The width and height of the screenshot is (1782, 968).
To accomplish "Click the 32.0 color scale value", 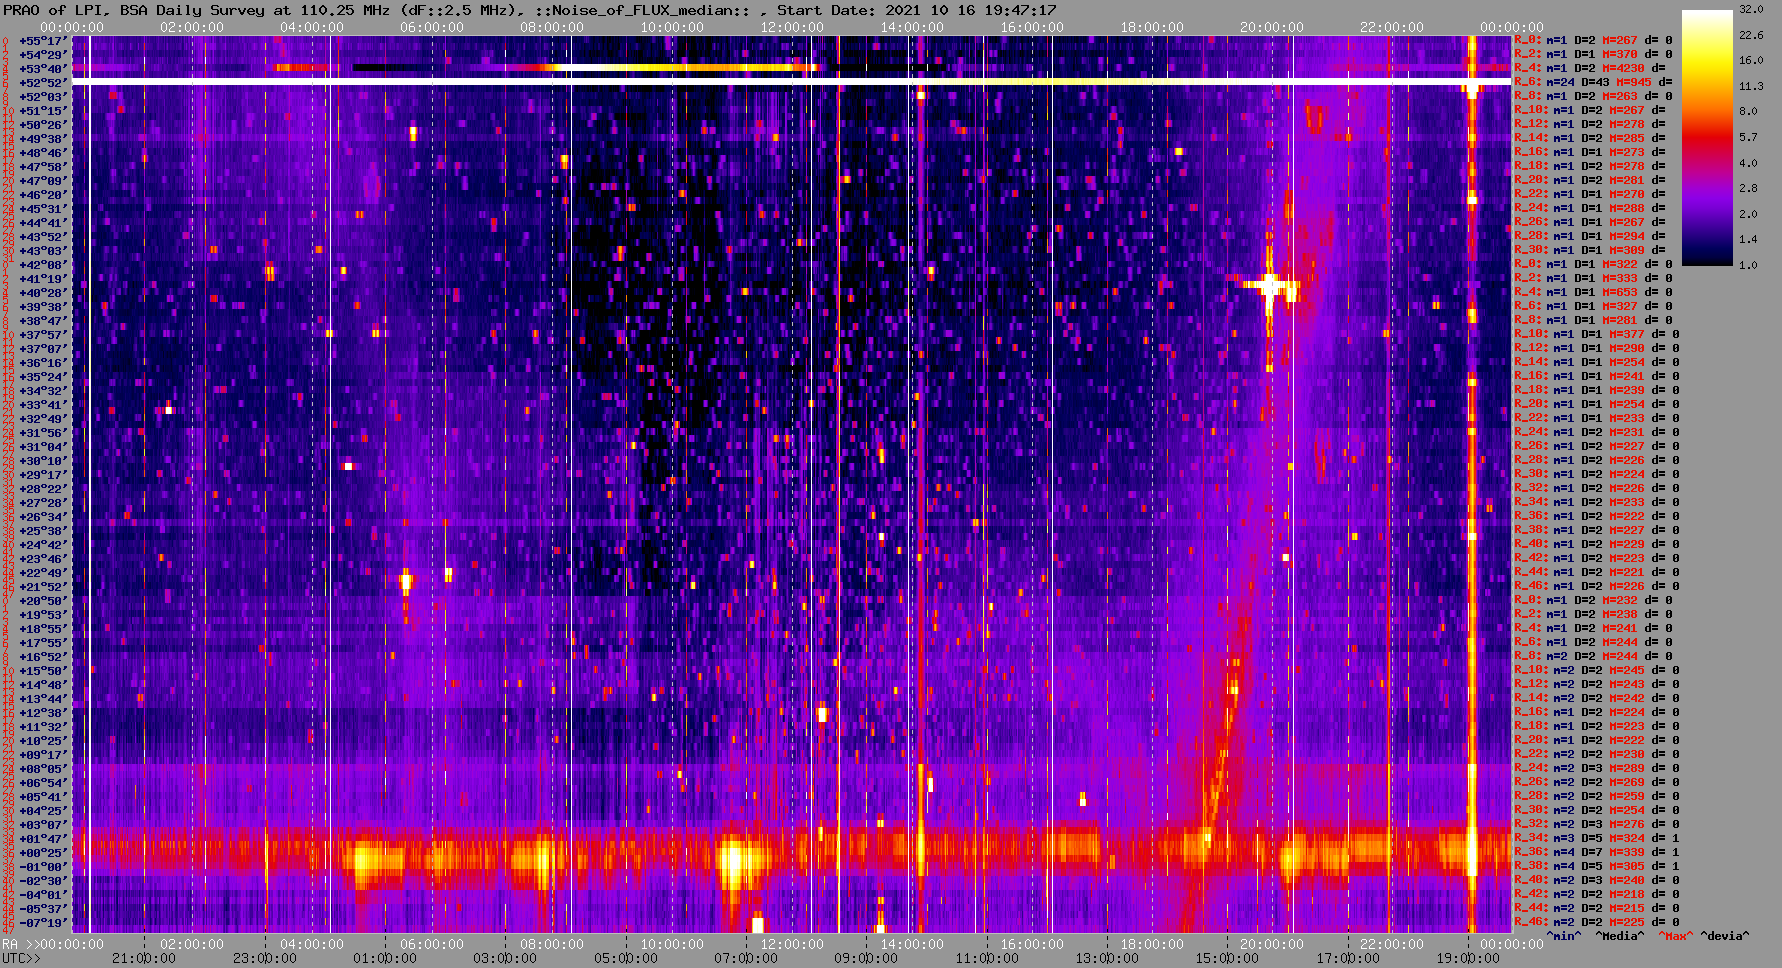I will [1751, 9].
